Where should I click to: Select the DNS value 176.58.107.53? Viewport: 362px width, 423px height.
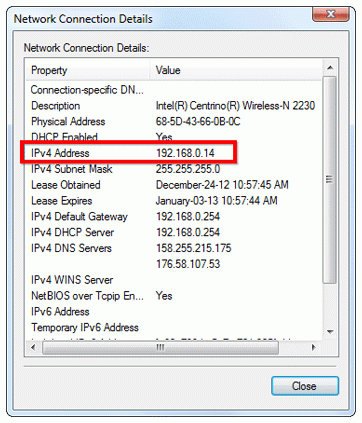(x=188, y=264)
